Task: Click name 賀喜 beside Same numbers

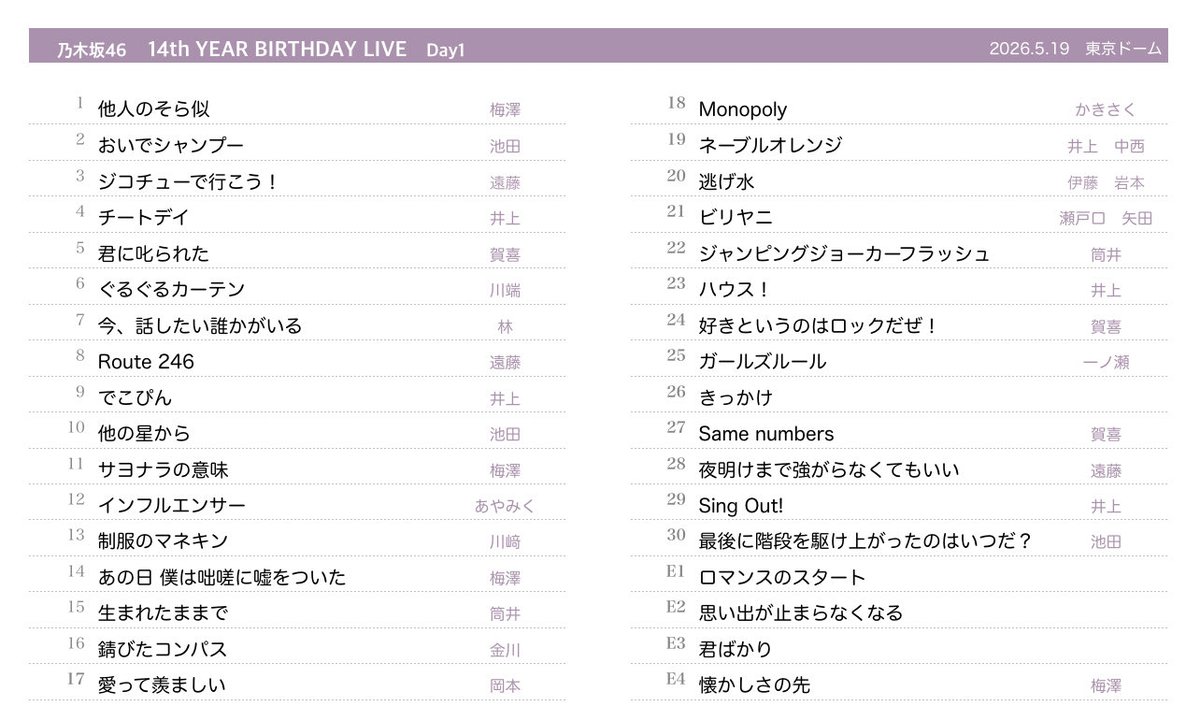Action: point(1106,434)
